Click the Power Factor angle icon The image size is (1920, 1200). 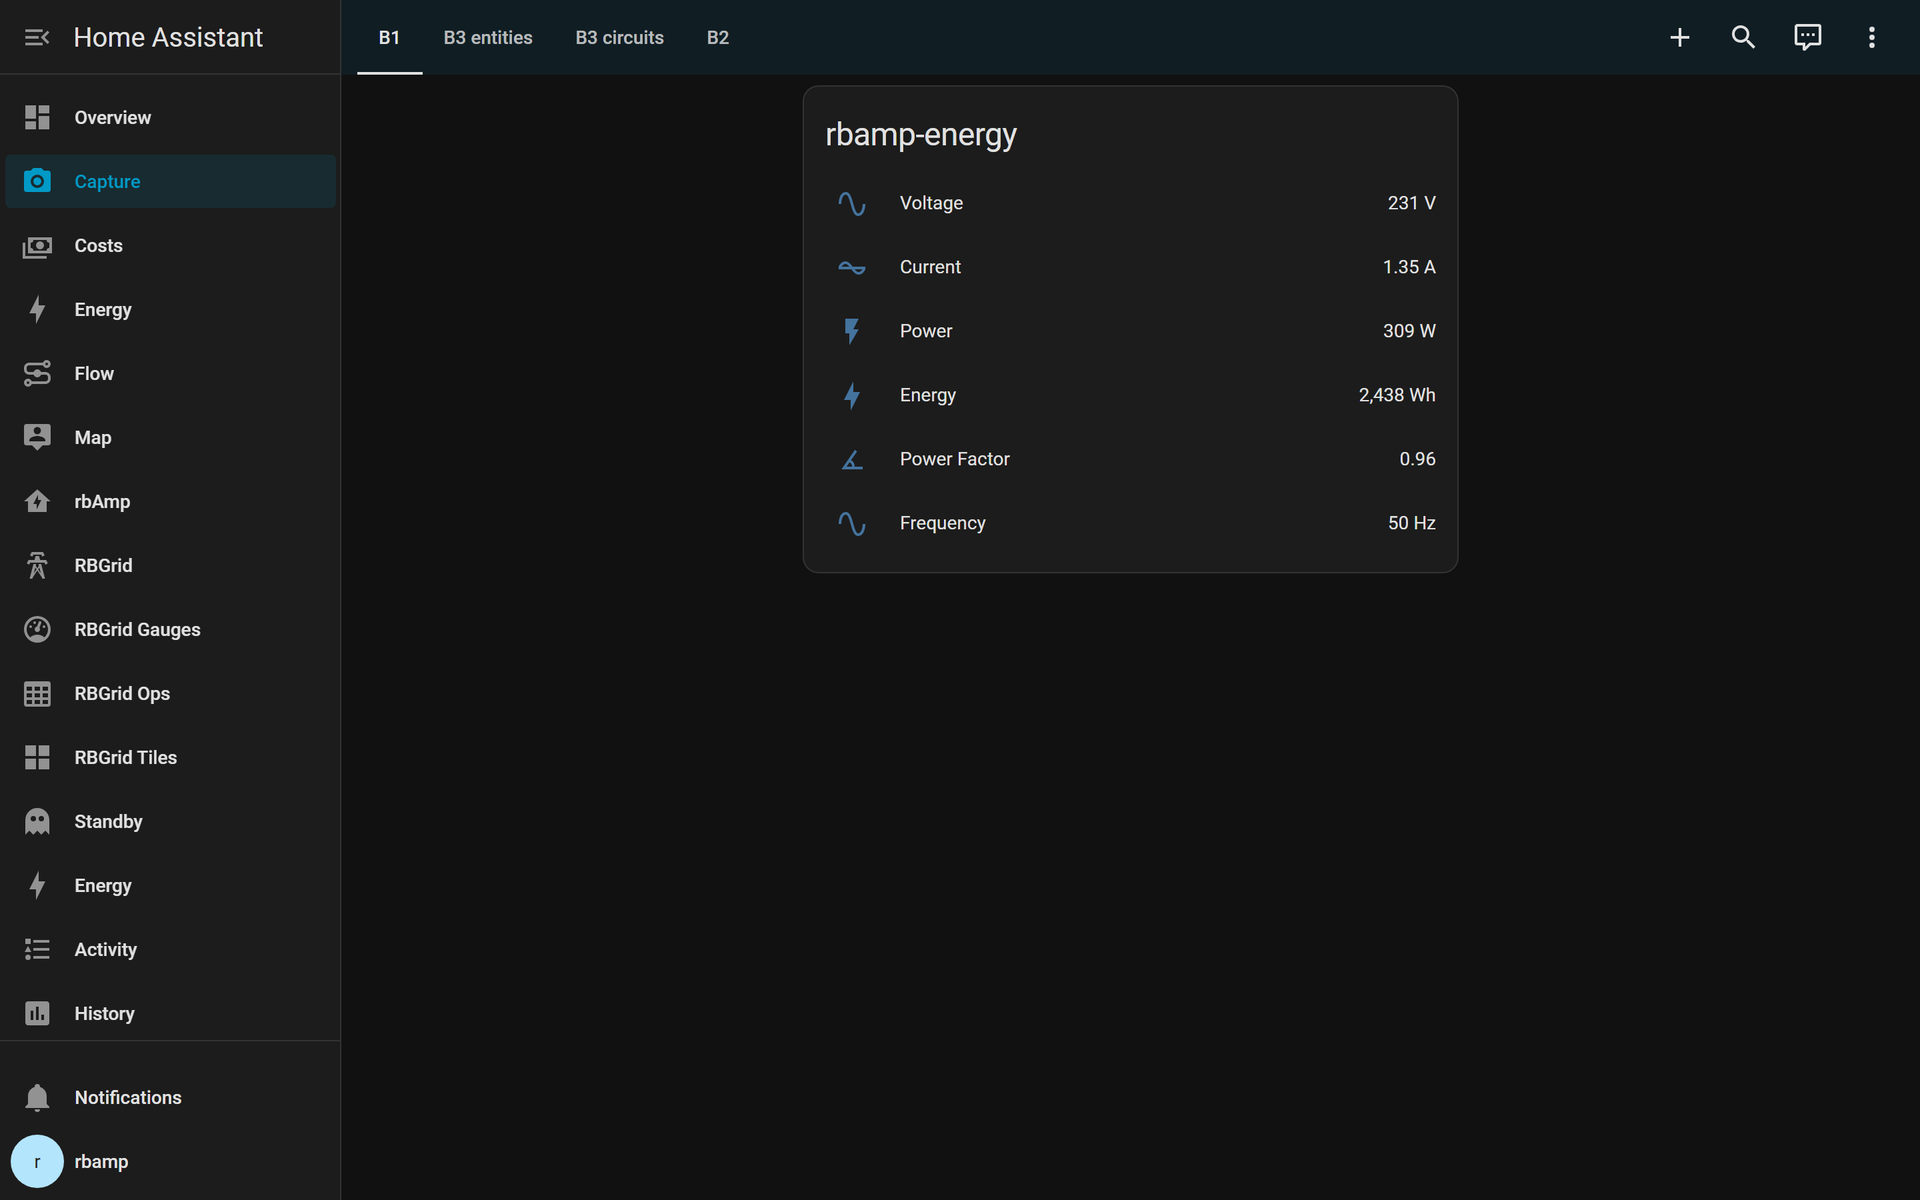click(x=852, y=459)
